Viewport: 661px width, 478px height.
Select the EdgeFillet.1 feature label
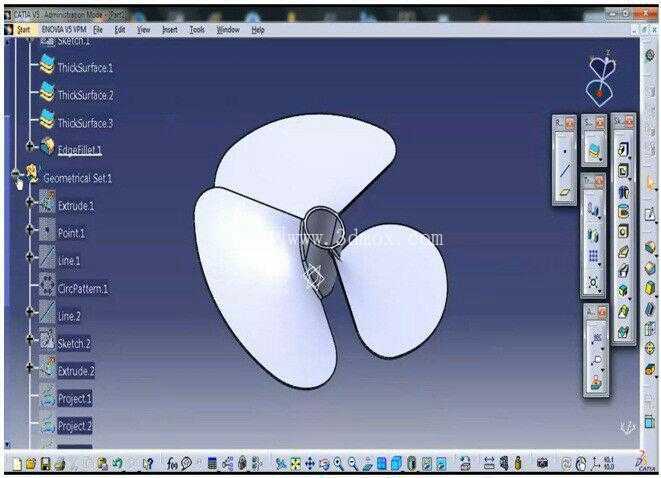[80, 150]
